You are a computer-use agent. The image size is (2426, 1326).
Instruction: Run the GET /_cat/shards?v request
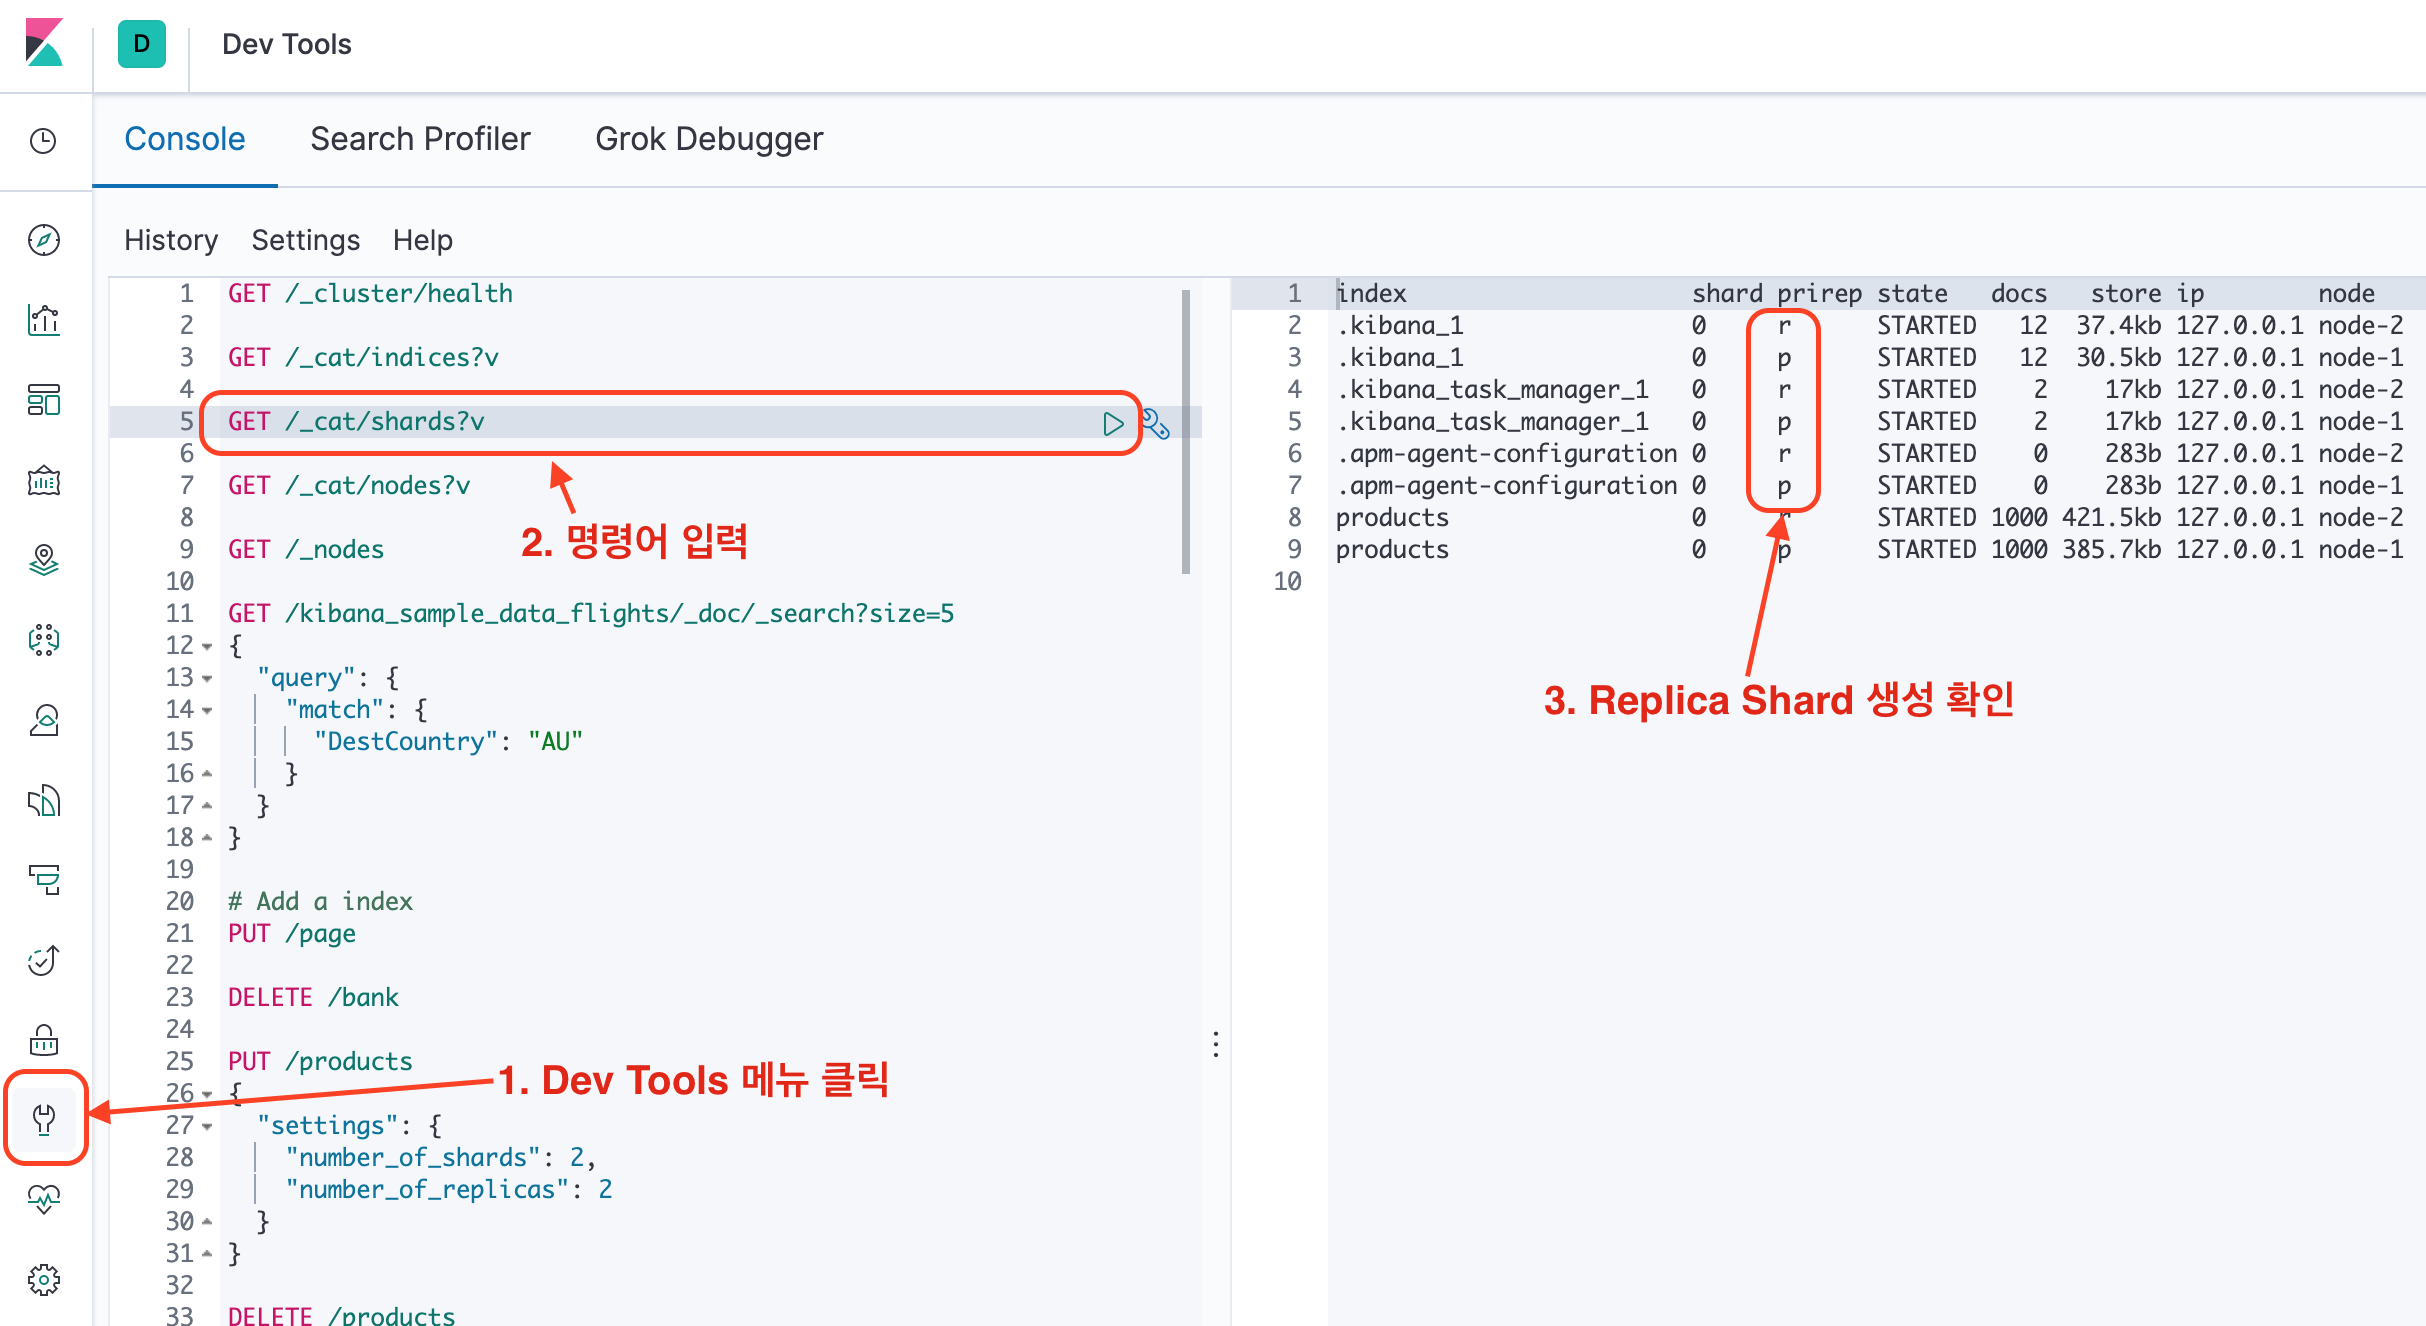(1112, 424)
